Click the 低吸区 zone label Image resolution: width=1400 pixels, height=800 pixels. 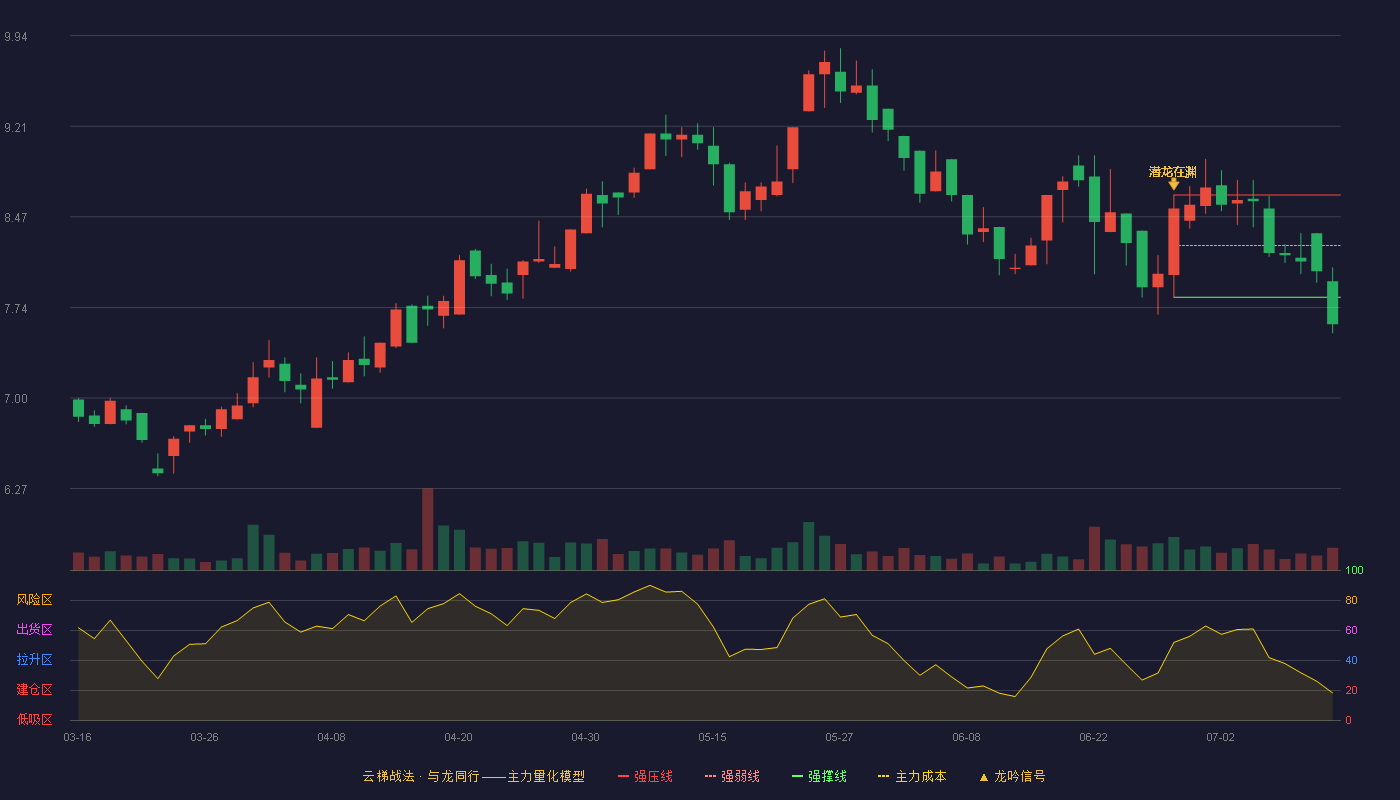click(x=34, y=719)
